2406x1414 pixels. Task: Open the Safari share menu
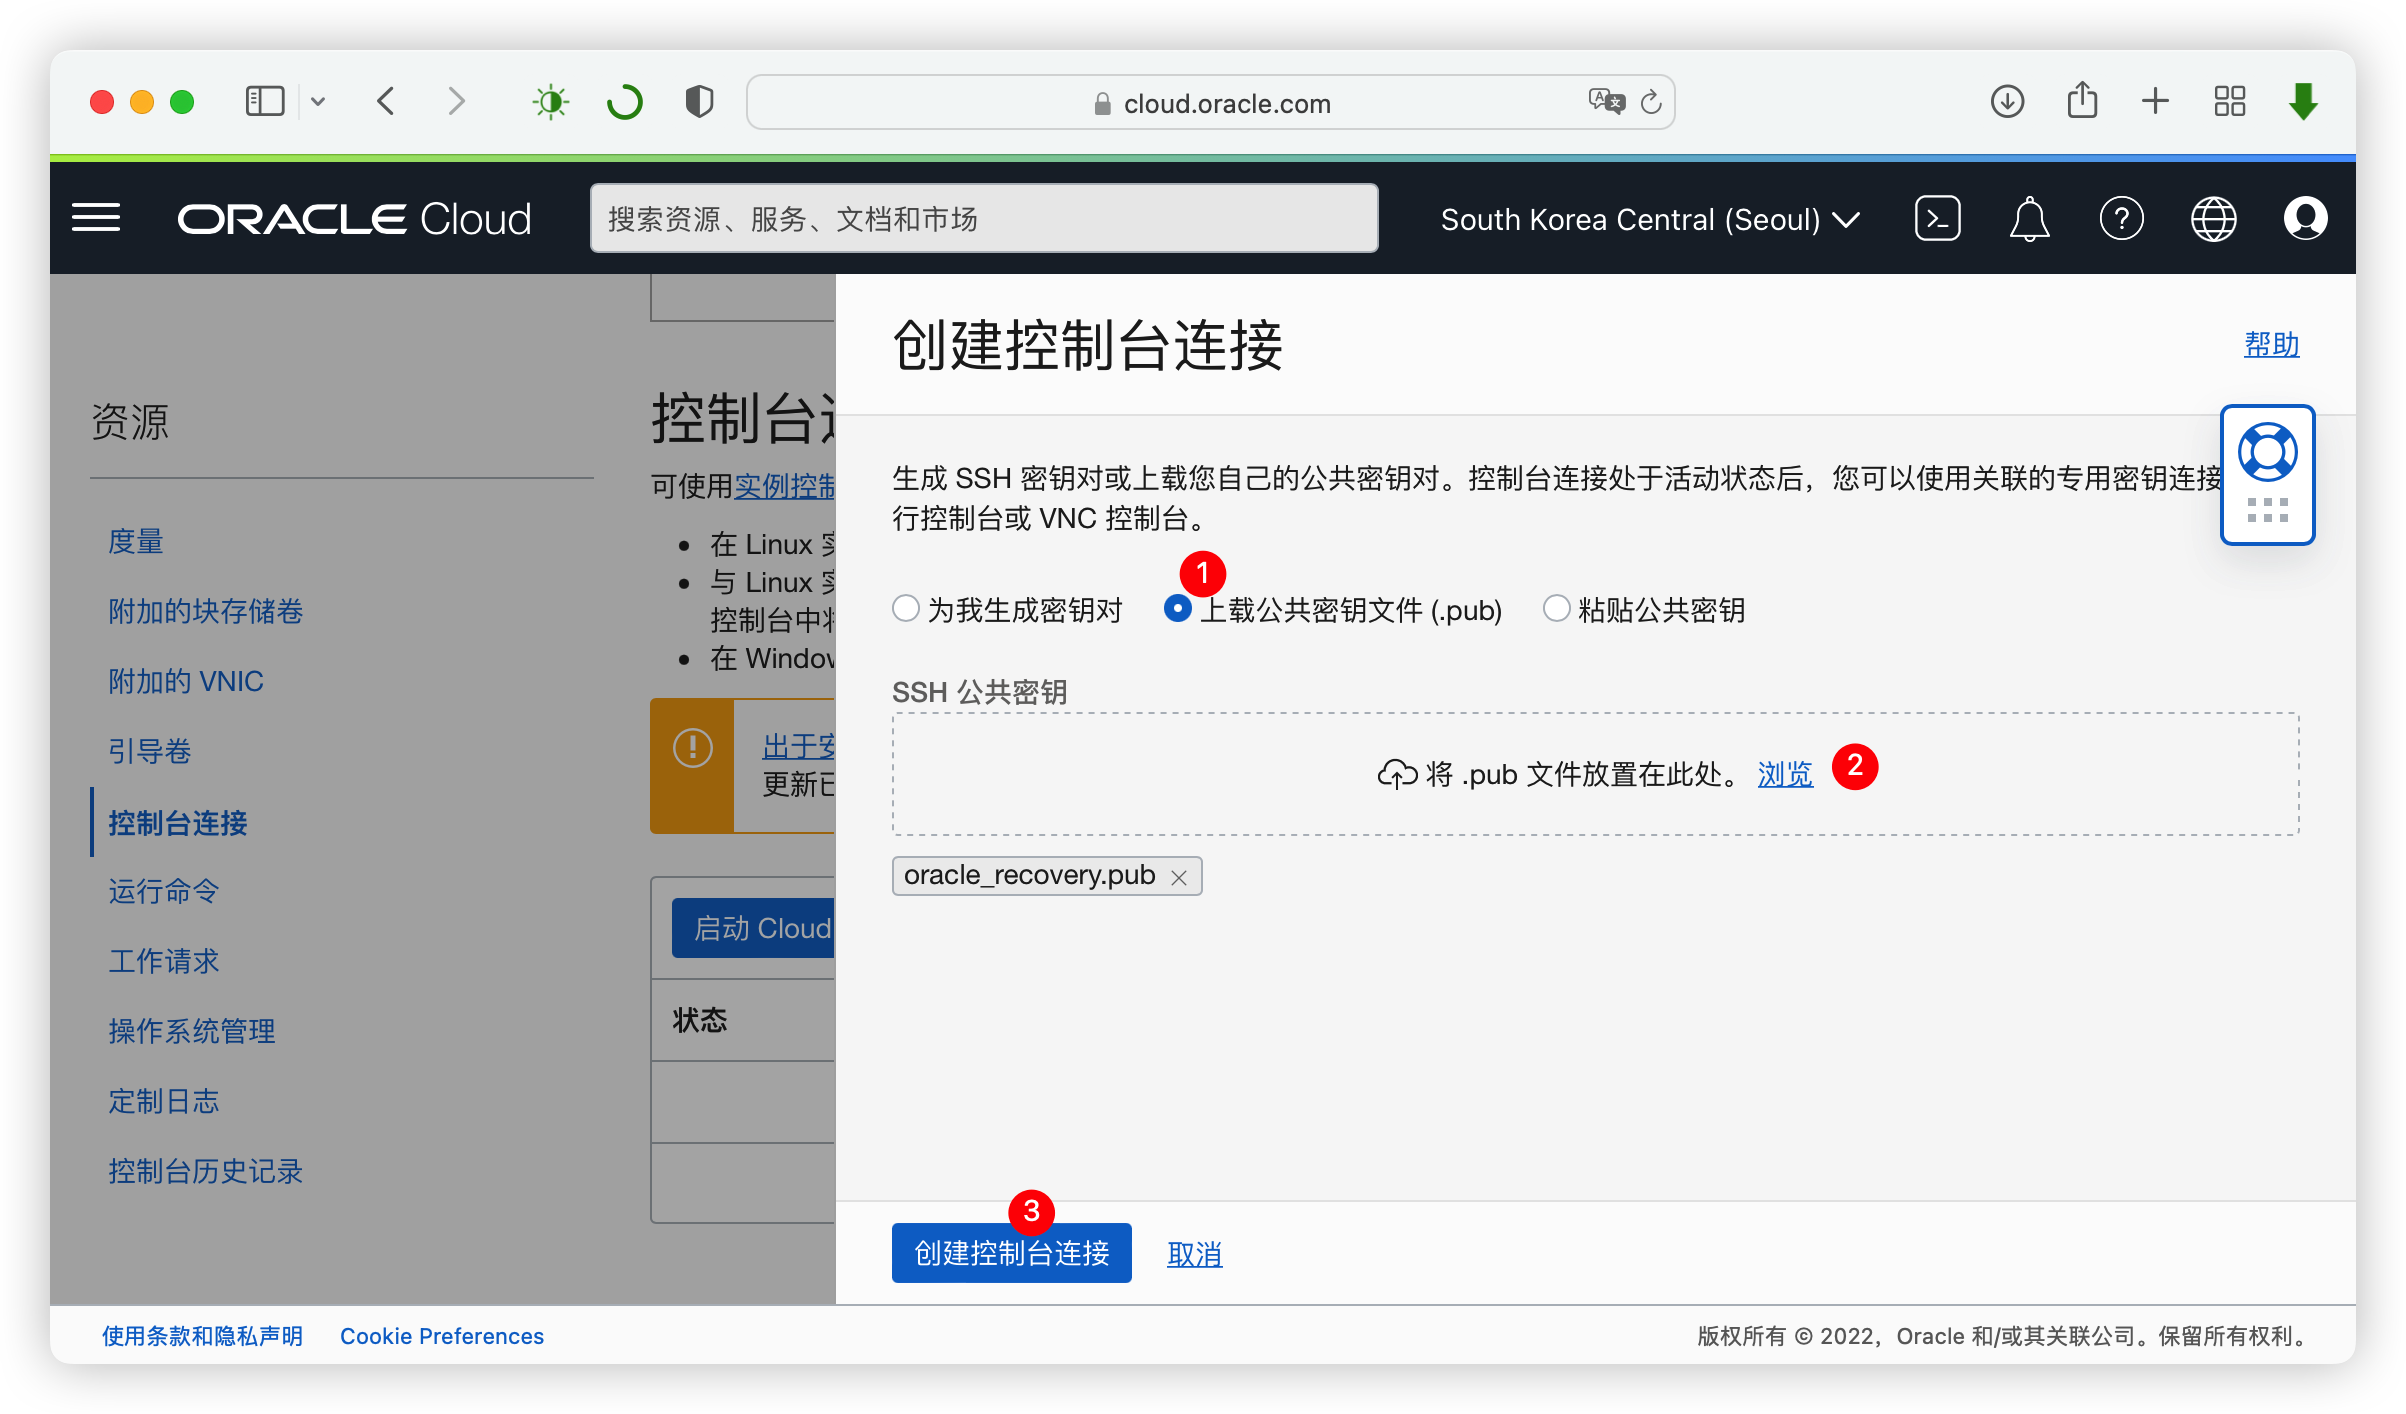pos(2082,100)
